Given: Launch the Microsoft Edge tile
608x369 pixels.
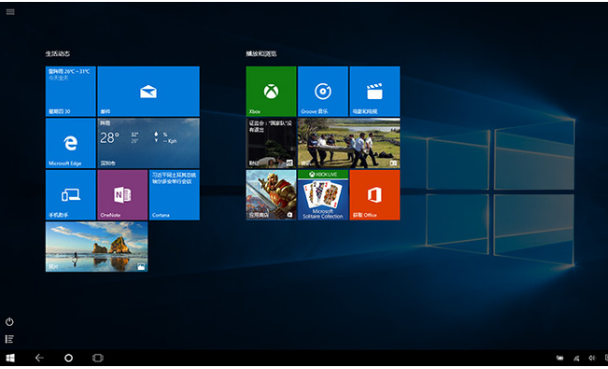Looking at the screenshot, I should point(71,143).
